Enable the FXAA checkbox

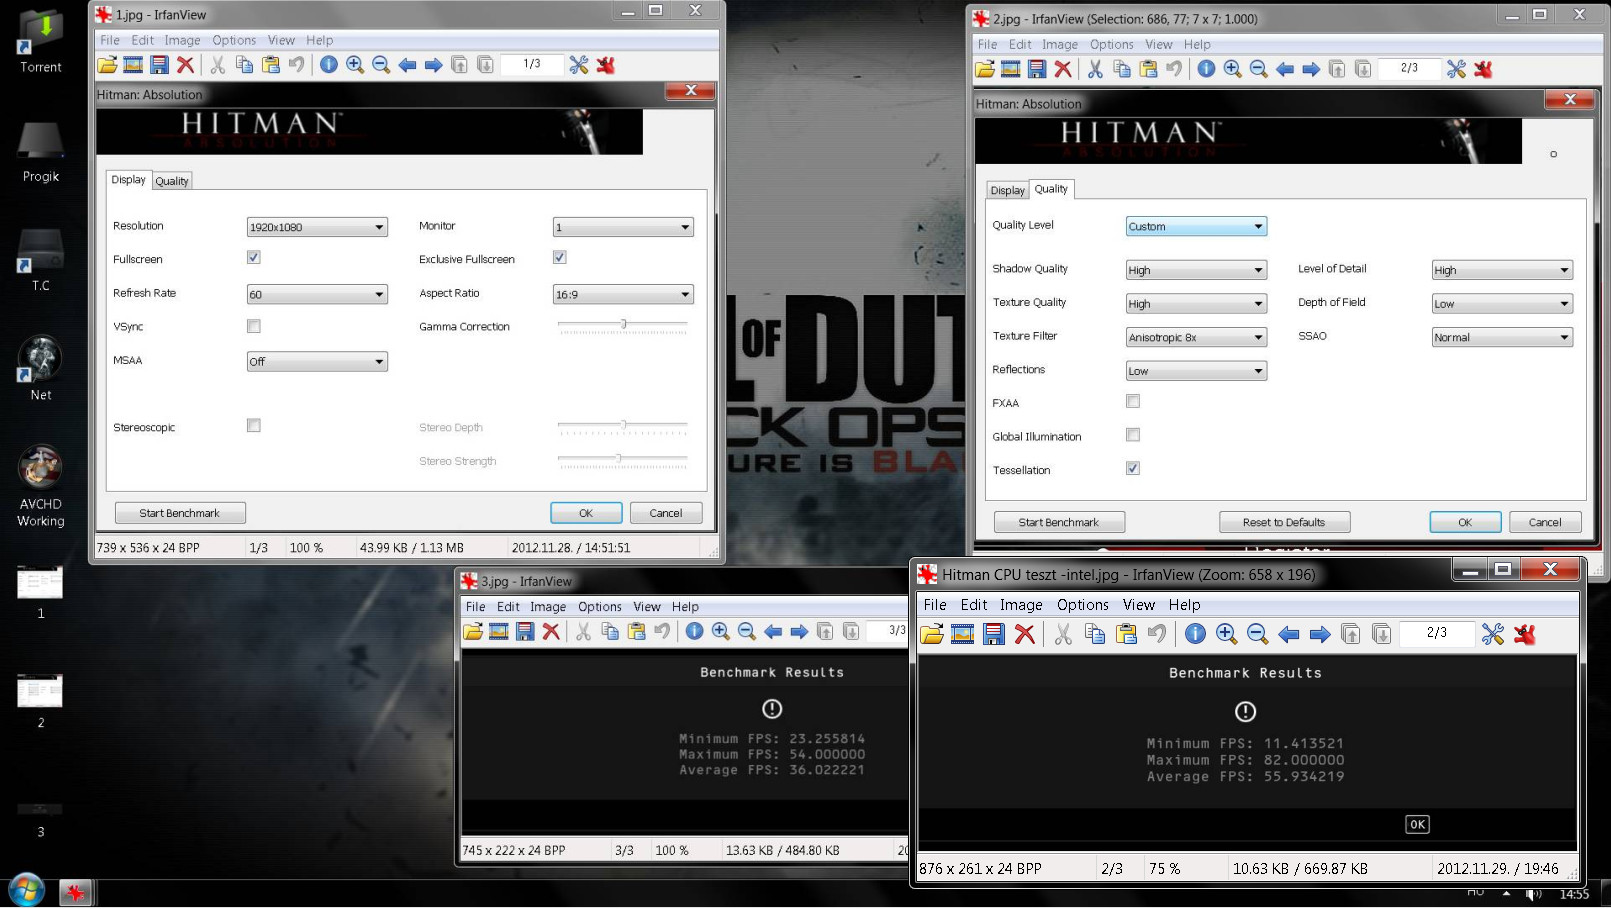1133,402
